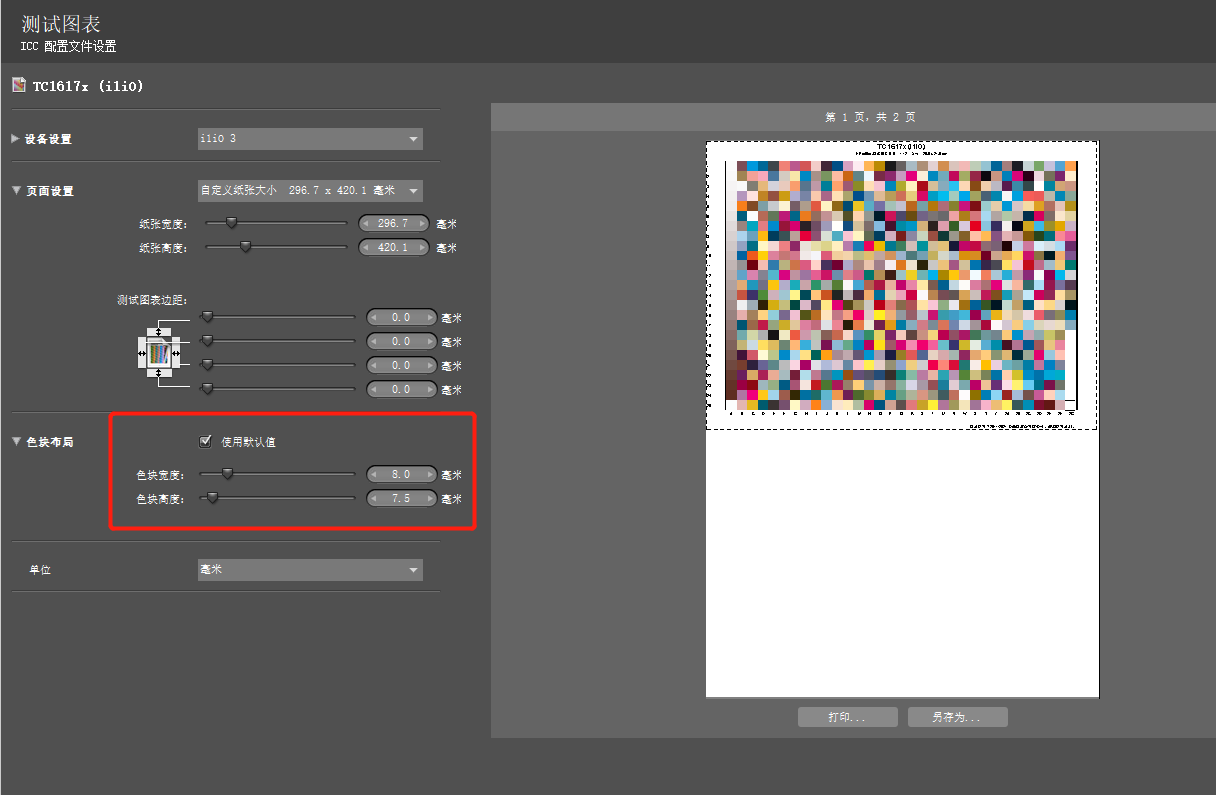Click the TC1617x chart icon

click(18, 86)
